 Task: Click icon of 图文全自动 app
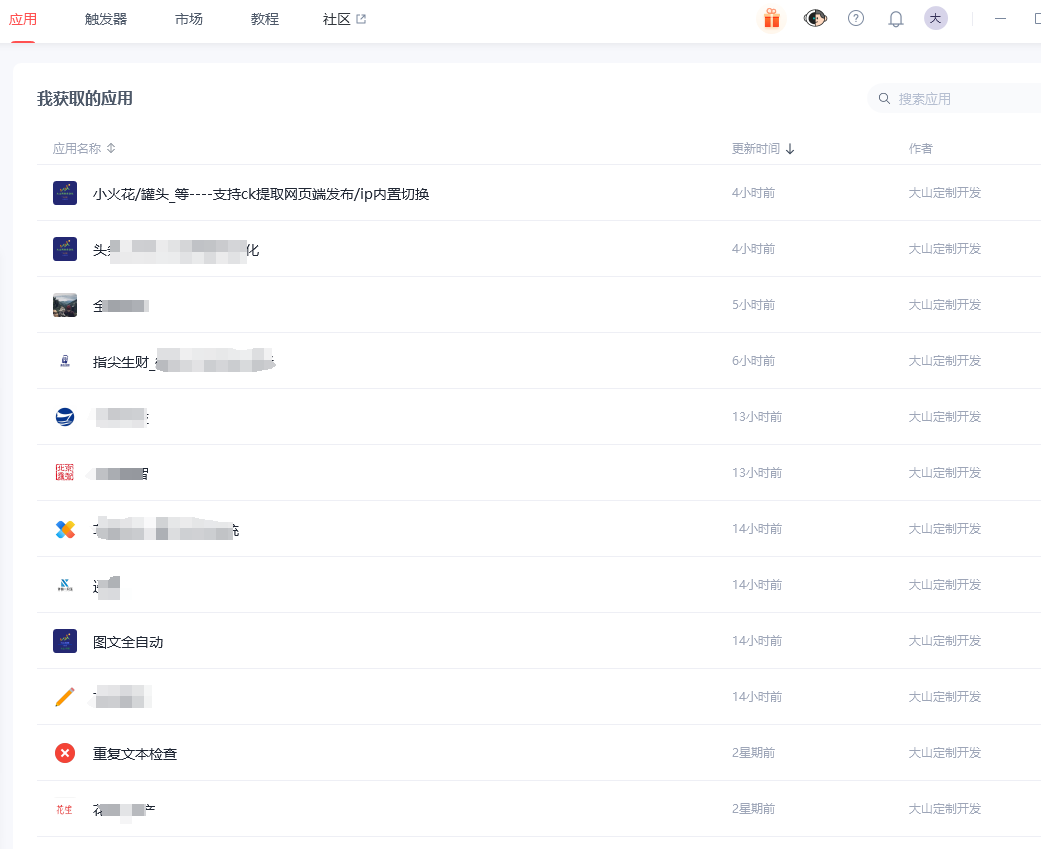(64, 641)
